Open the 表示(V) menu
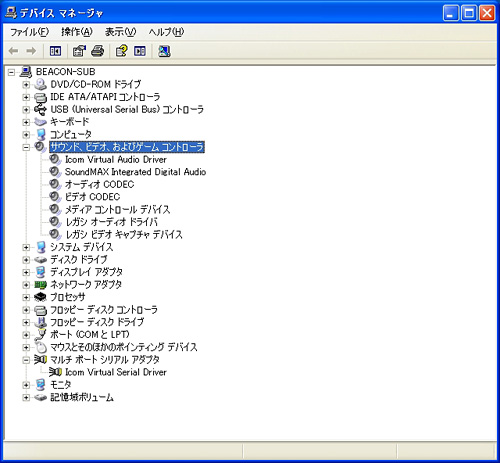 tap(120, 32)
